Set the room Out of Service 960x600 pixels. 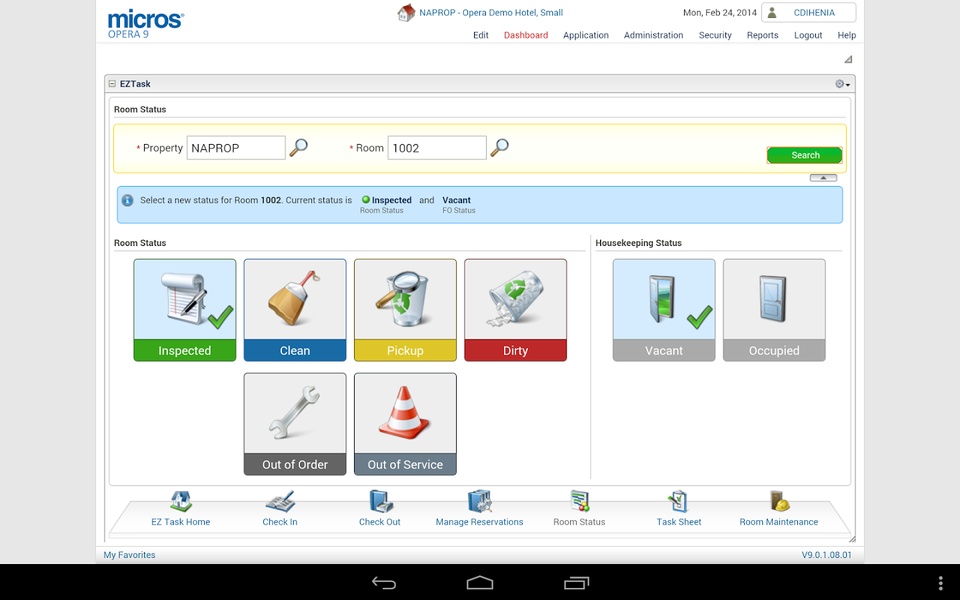tap(405, 424)
